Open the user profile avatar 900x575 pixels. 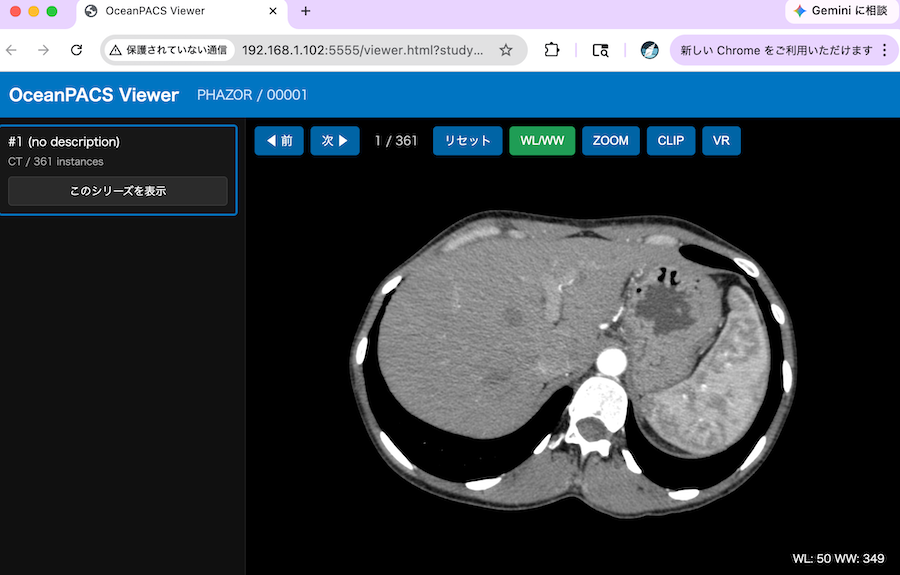[x=649, y=50]
